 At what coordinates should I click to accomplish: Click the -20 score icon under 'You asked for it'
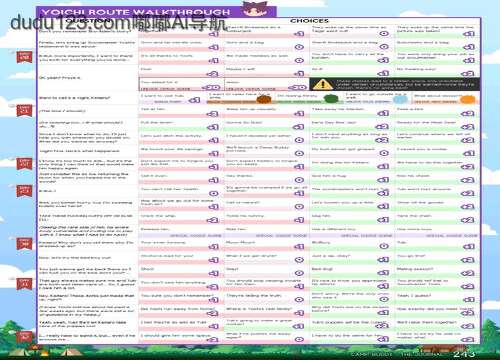[x=212, y=87]
